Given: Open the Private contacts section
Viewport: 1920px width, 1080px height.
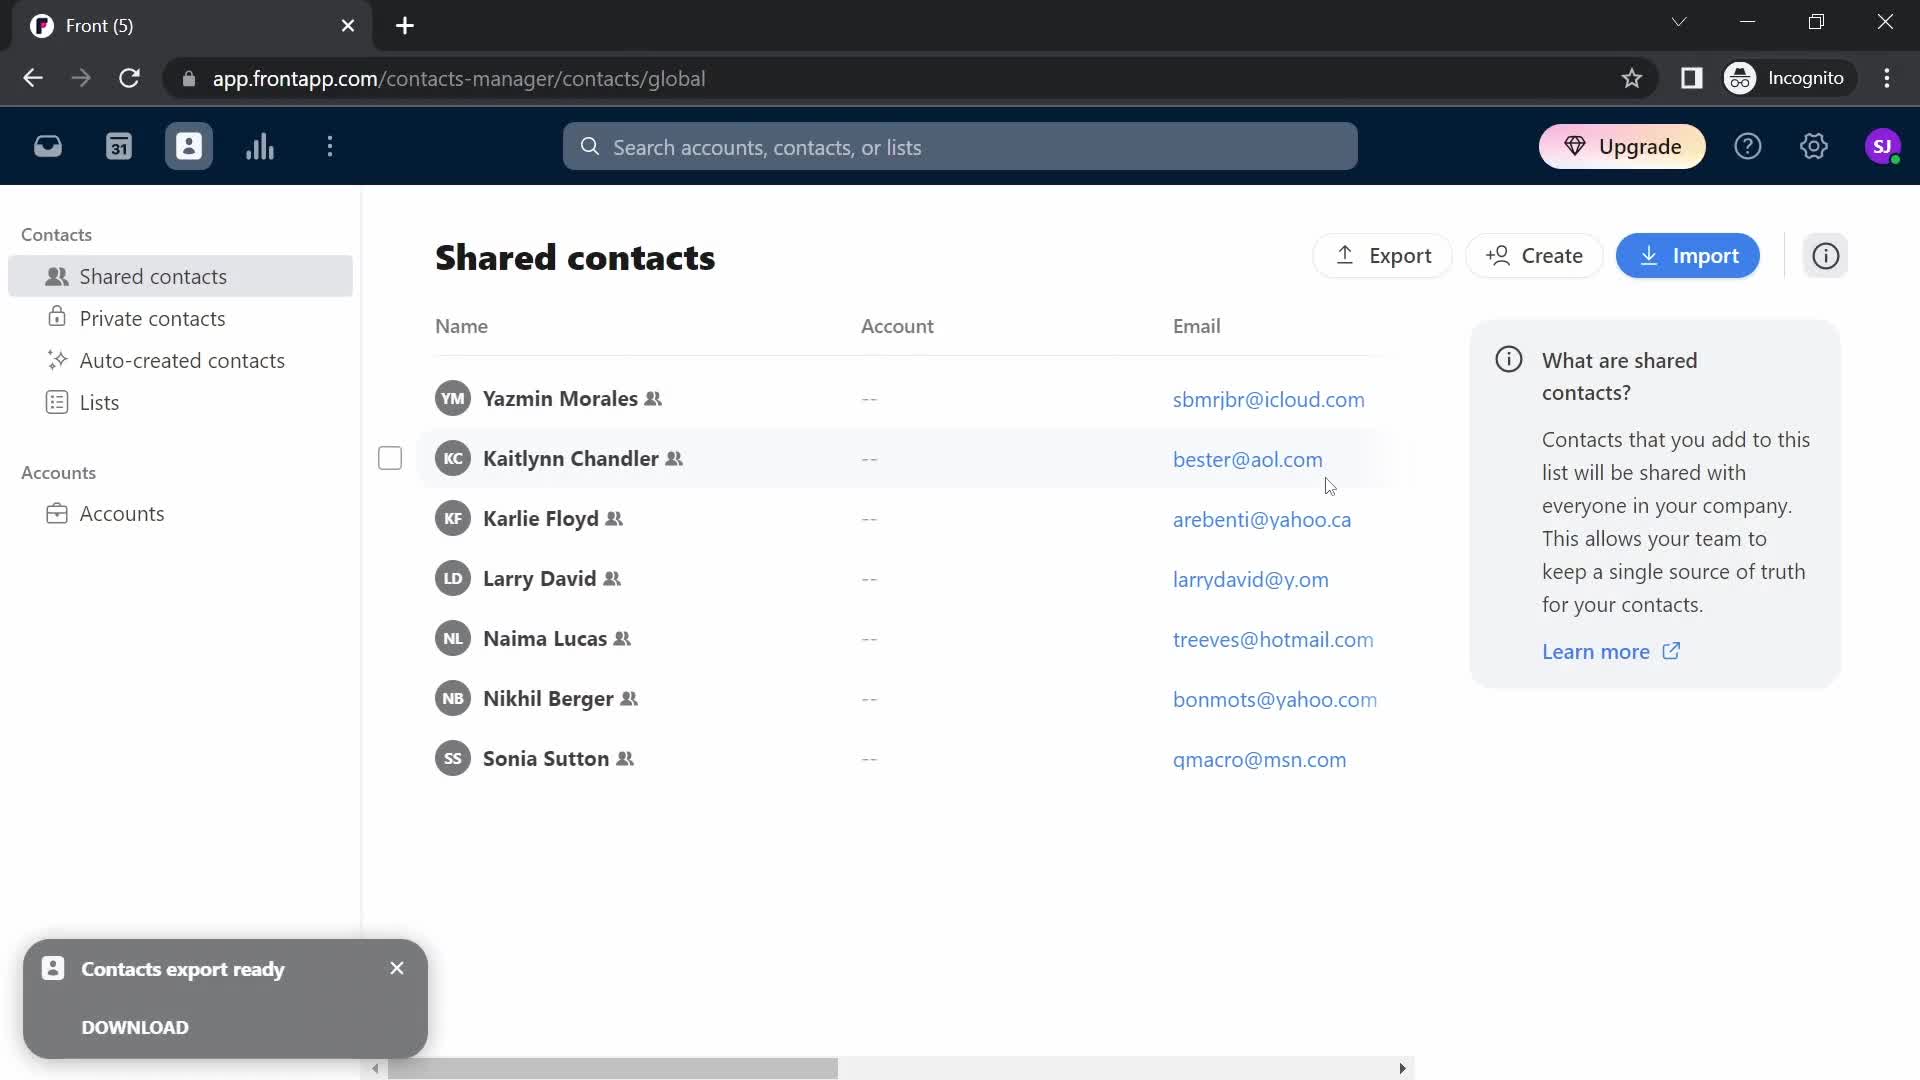Looking at the screenshot, I should (x=152, y=316).
